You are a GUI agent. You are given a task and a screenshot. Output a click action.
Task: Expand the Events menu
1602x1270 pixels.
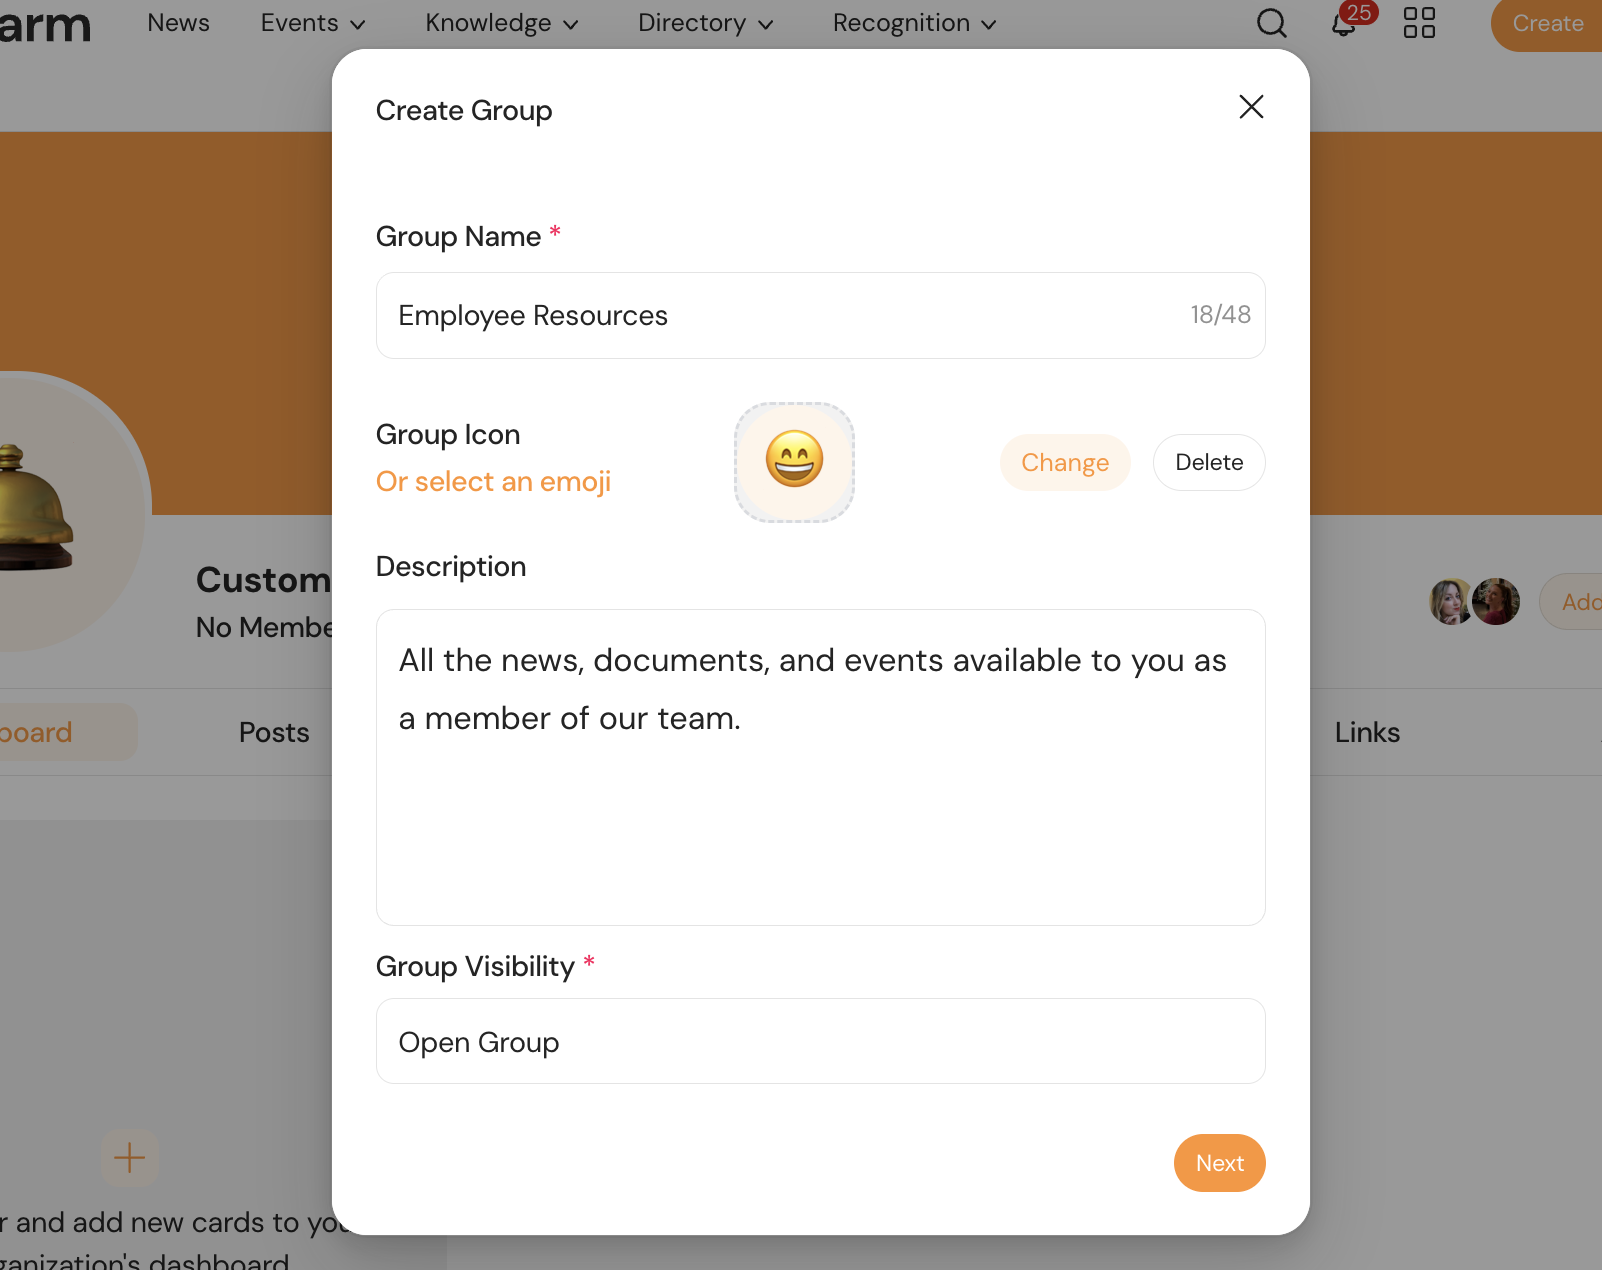point(312,23)
